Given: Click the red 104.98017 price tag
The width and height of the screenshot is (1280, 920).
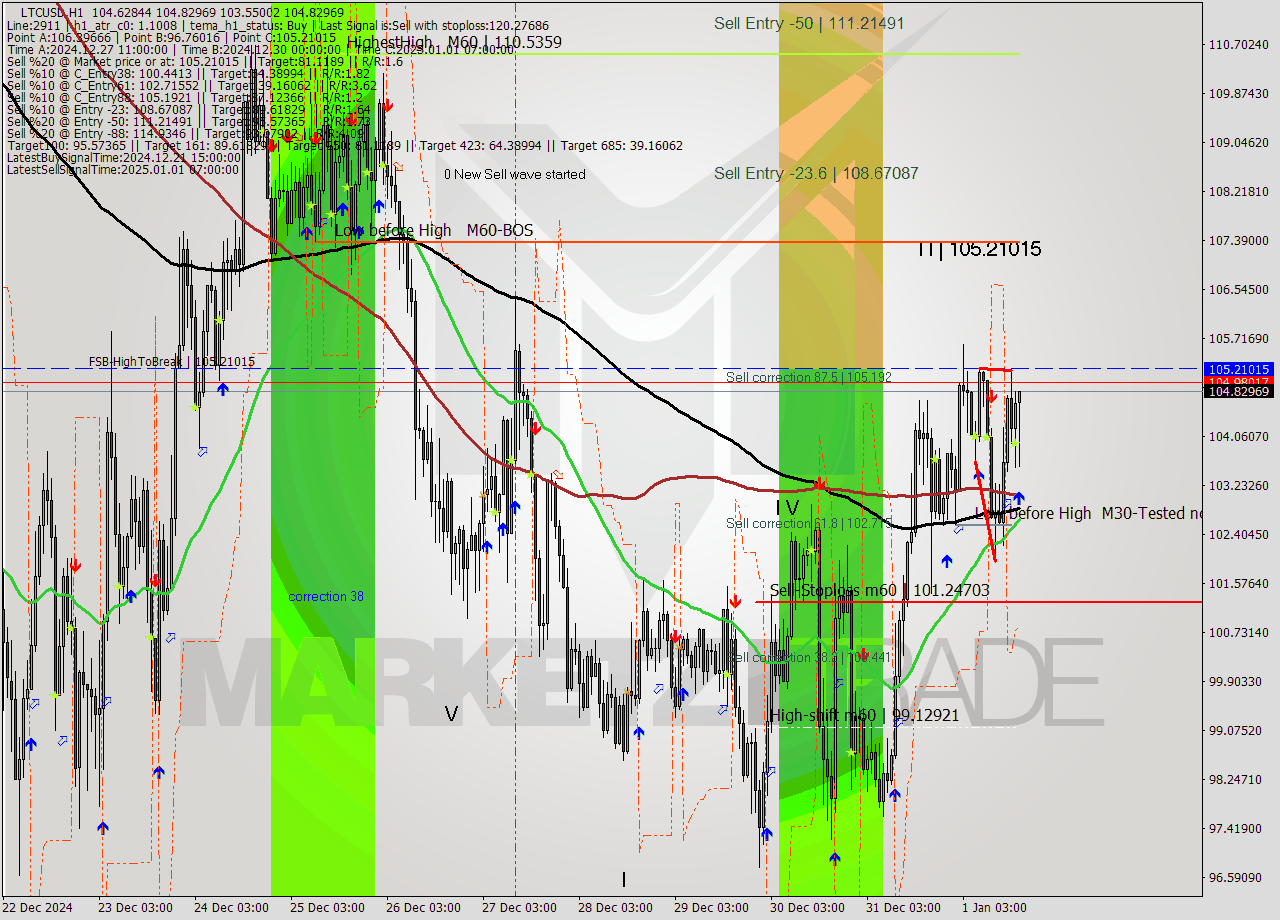Looking at the screenshot, I should [x=1240, y=380].
